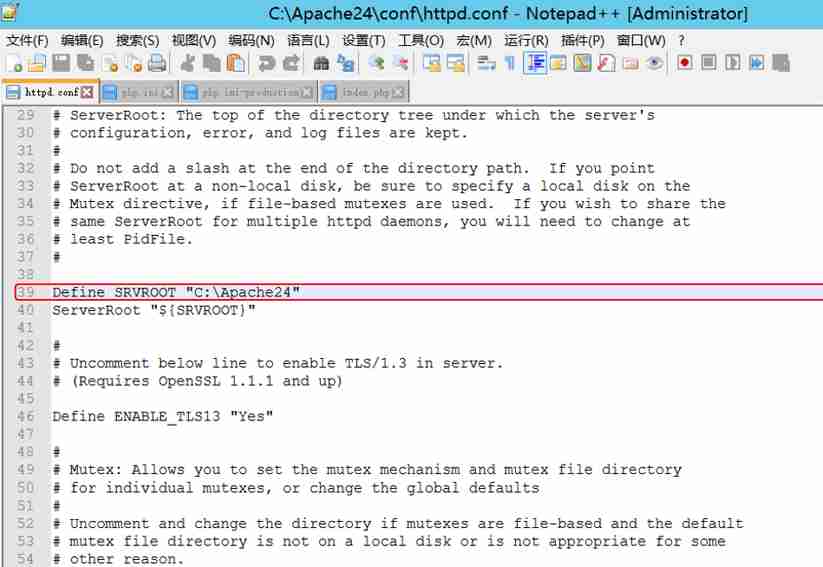This screenshot has width=823, height=567.
Task: Close the php.ini-production tab
Action: coord(307,92)
